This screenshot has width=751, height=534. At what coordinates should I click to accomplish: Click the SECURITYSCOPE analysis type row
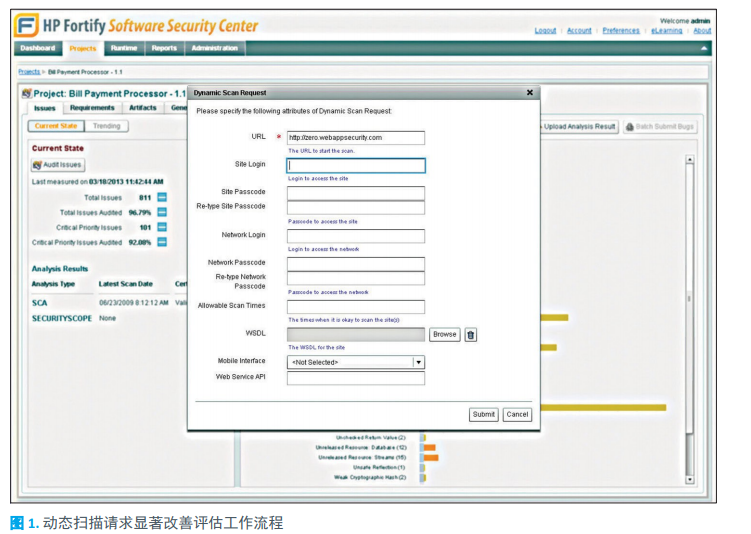[x=109, y=318]
